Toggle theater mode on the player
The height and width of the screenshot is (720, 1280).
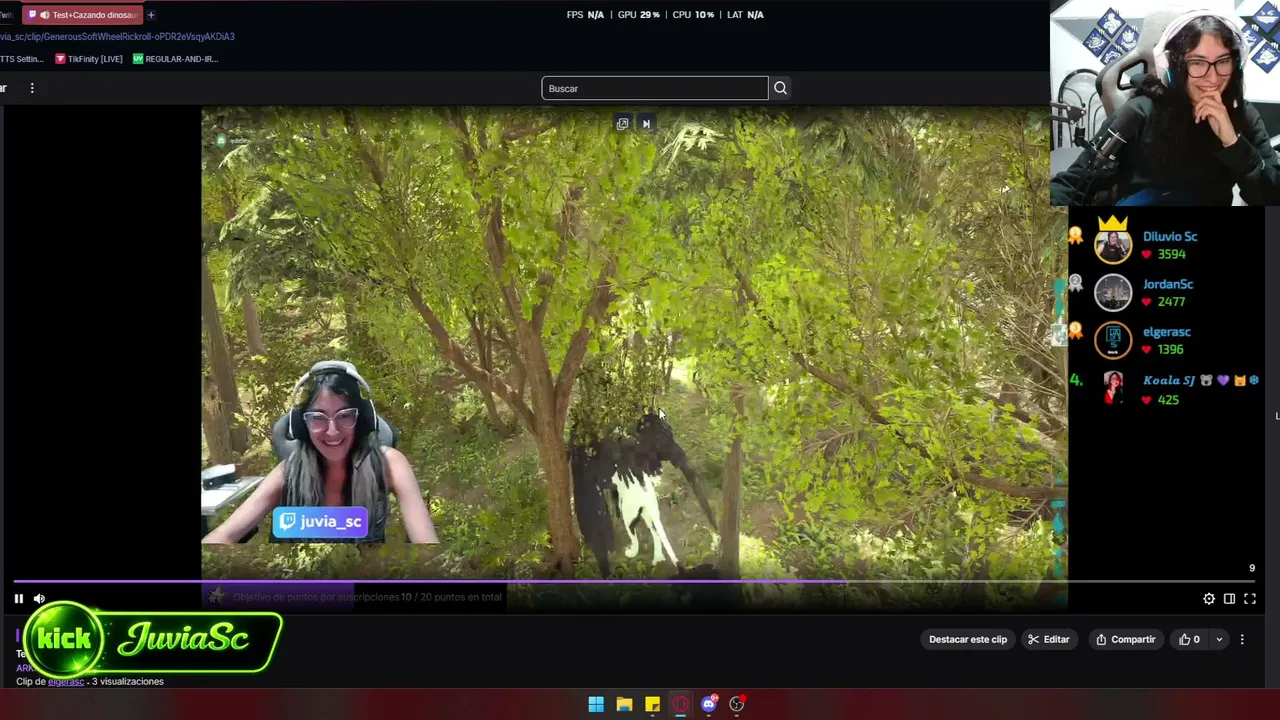point(1229,599)
